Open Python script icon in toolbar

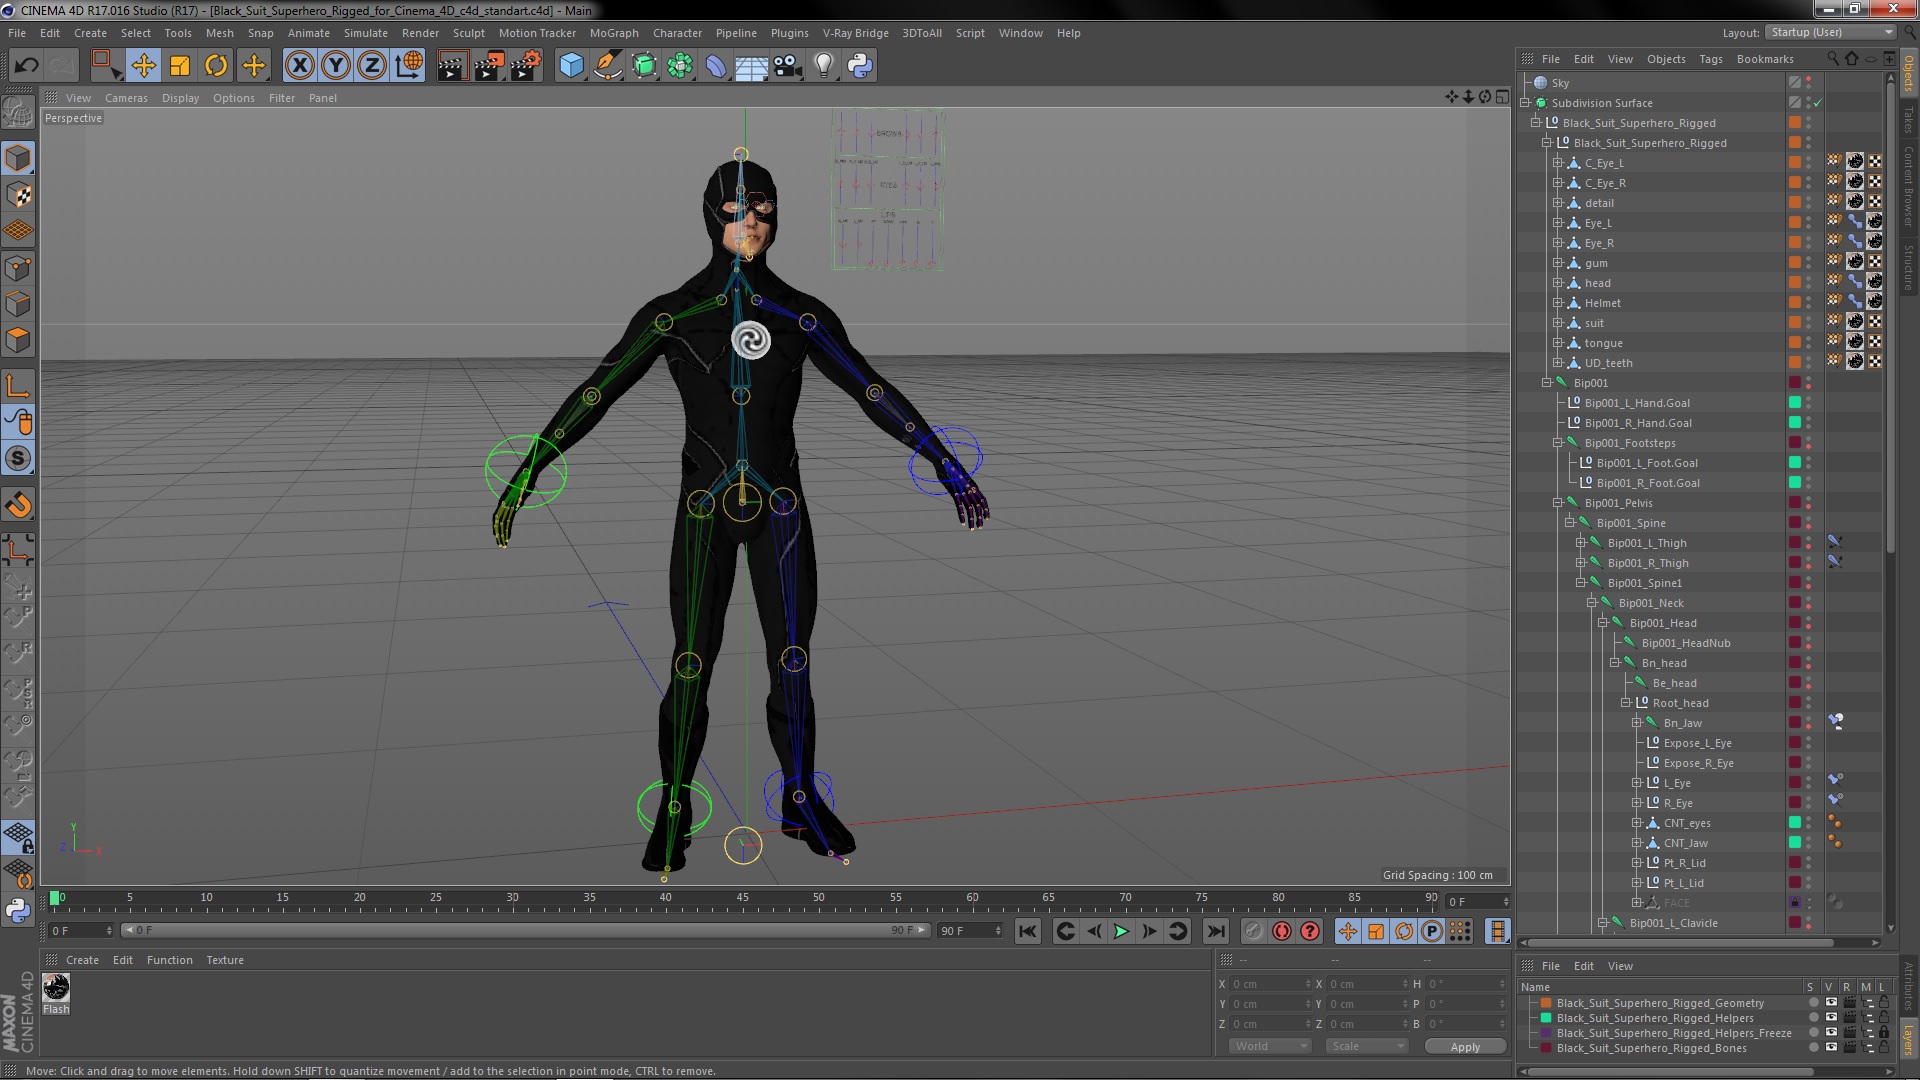tap(860, 66)
